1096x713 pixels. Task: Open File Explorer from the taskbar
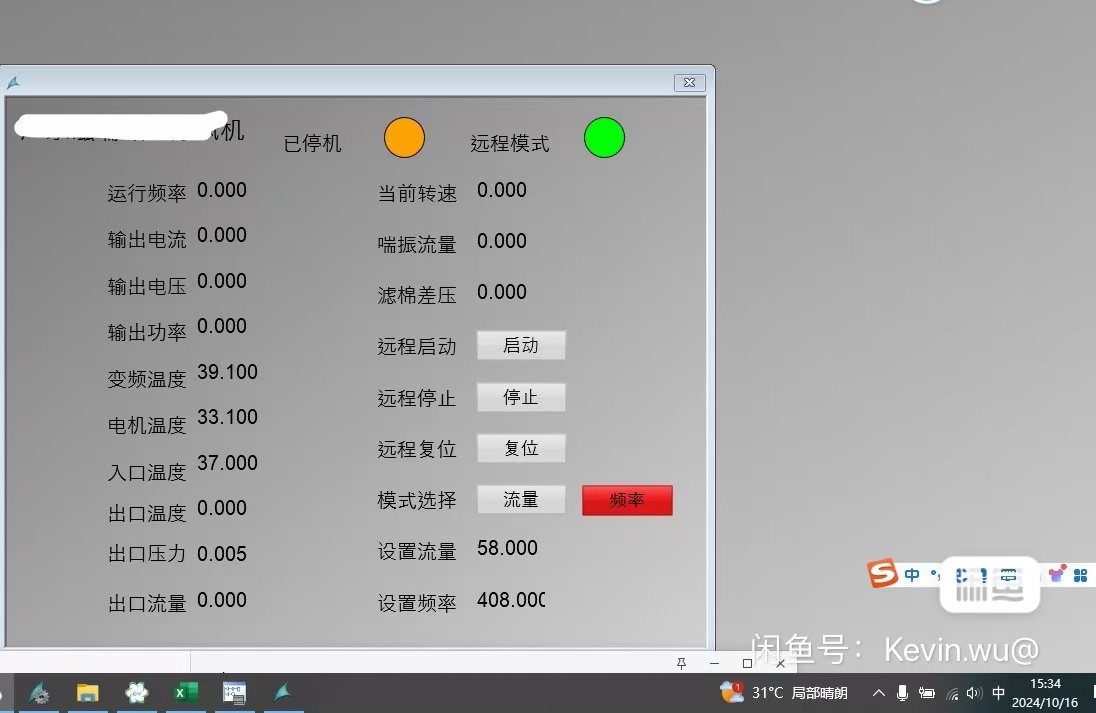88,692
